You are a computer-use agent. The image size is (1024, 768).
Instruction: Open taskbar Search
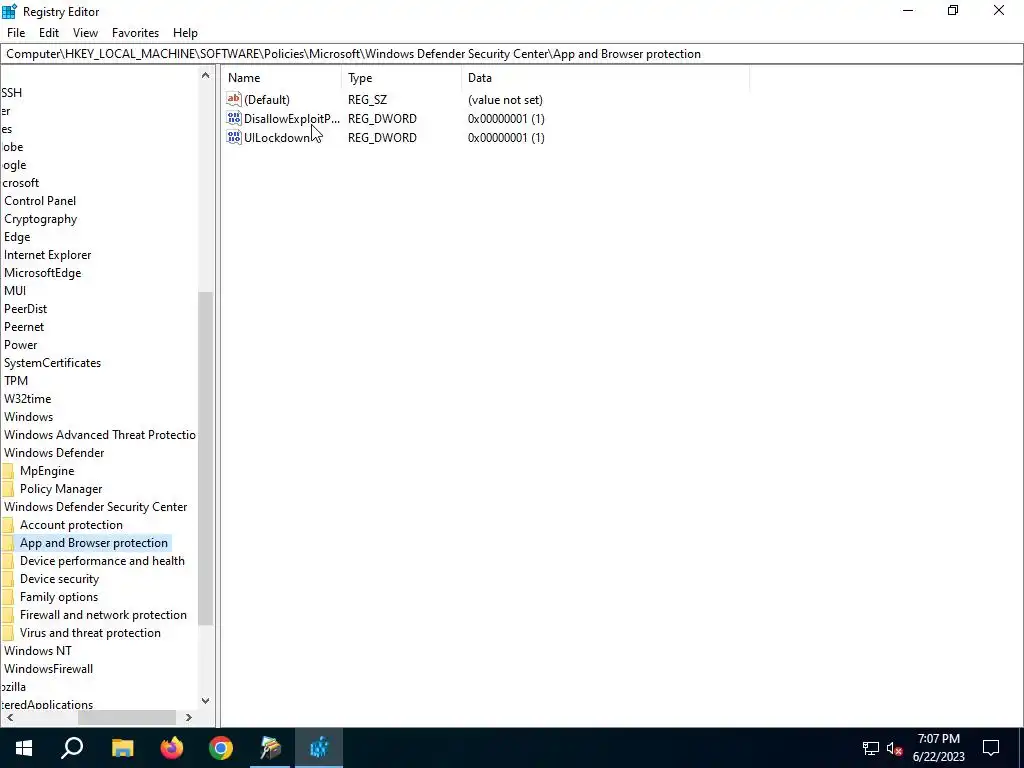point(72,748)
